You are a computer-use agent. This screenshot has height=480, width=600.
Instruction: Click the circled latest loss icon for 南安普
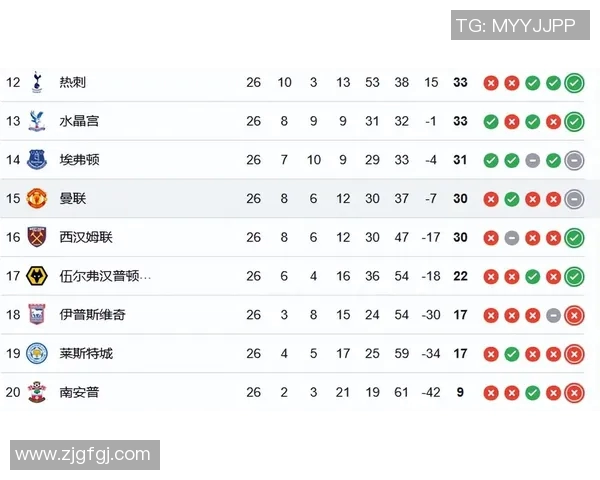click(x=574, y=393)
